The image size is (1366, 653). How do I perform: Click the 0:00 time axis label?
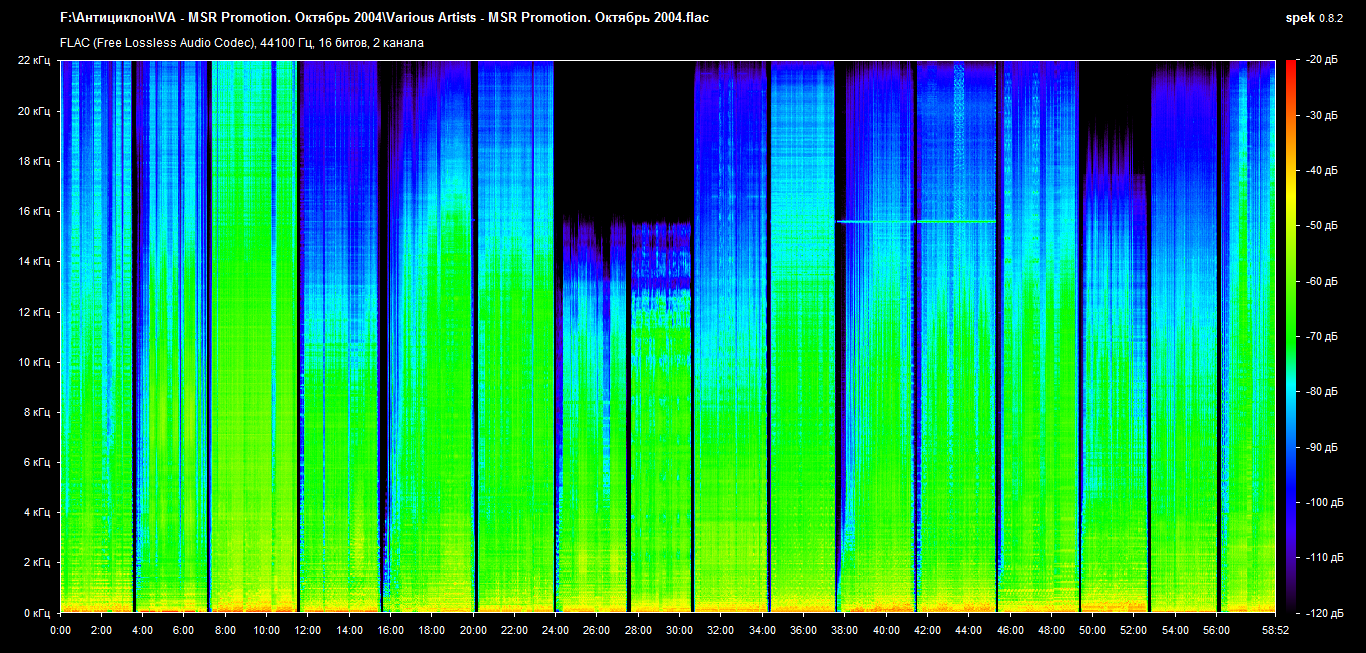click(x=60, y=631)
